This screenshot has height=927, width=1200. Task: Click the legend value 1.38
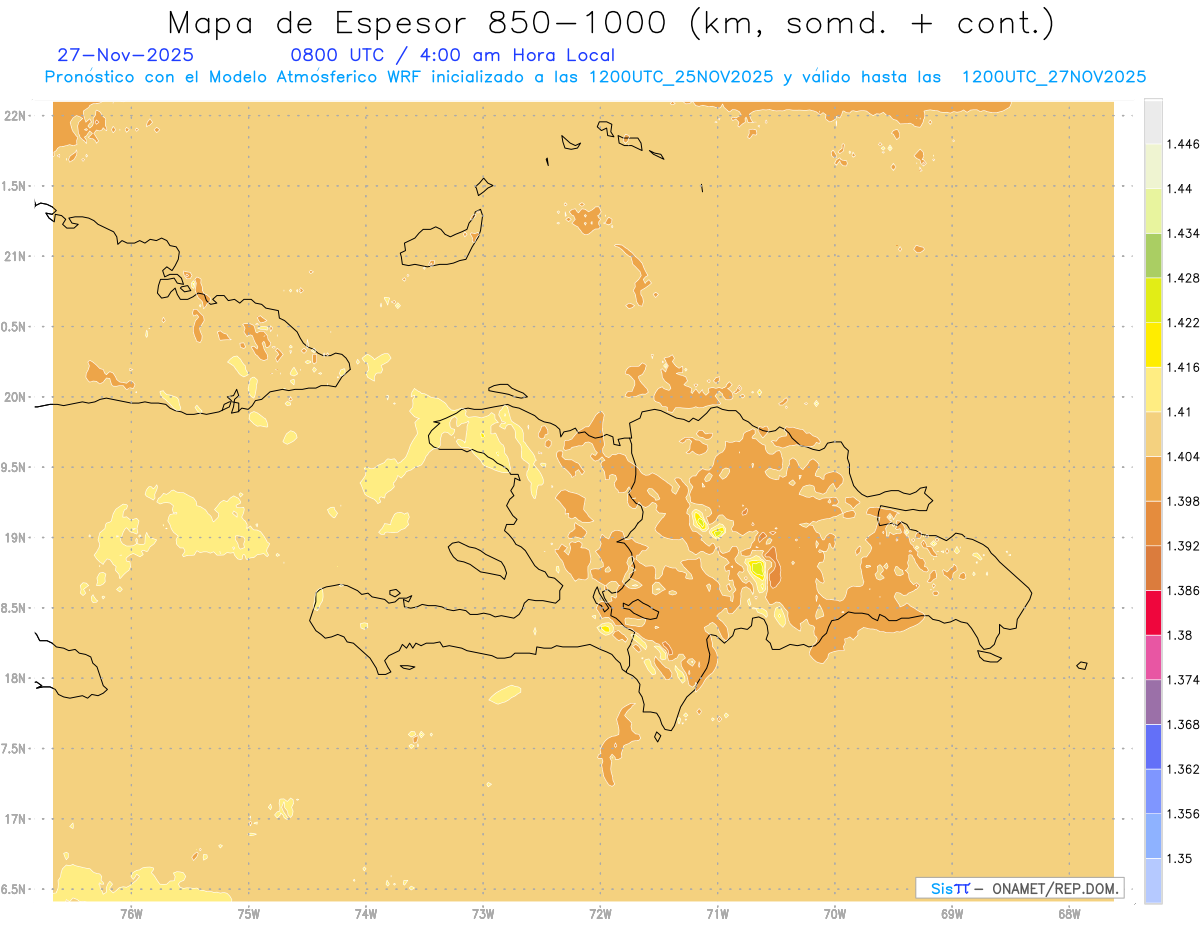[x=1179, y=635]
